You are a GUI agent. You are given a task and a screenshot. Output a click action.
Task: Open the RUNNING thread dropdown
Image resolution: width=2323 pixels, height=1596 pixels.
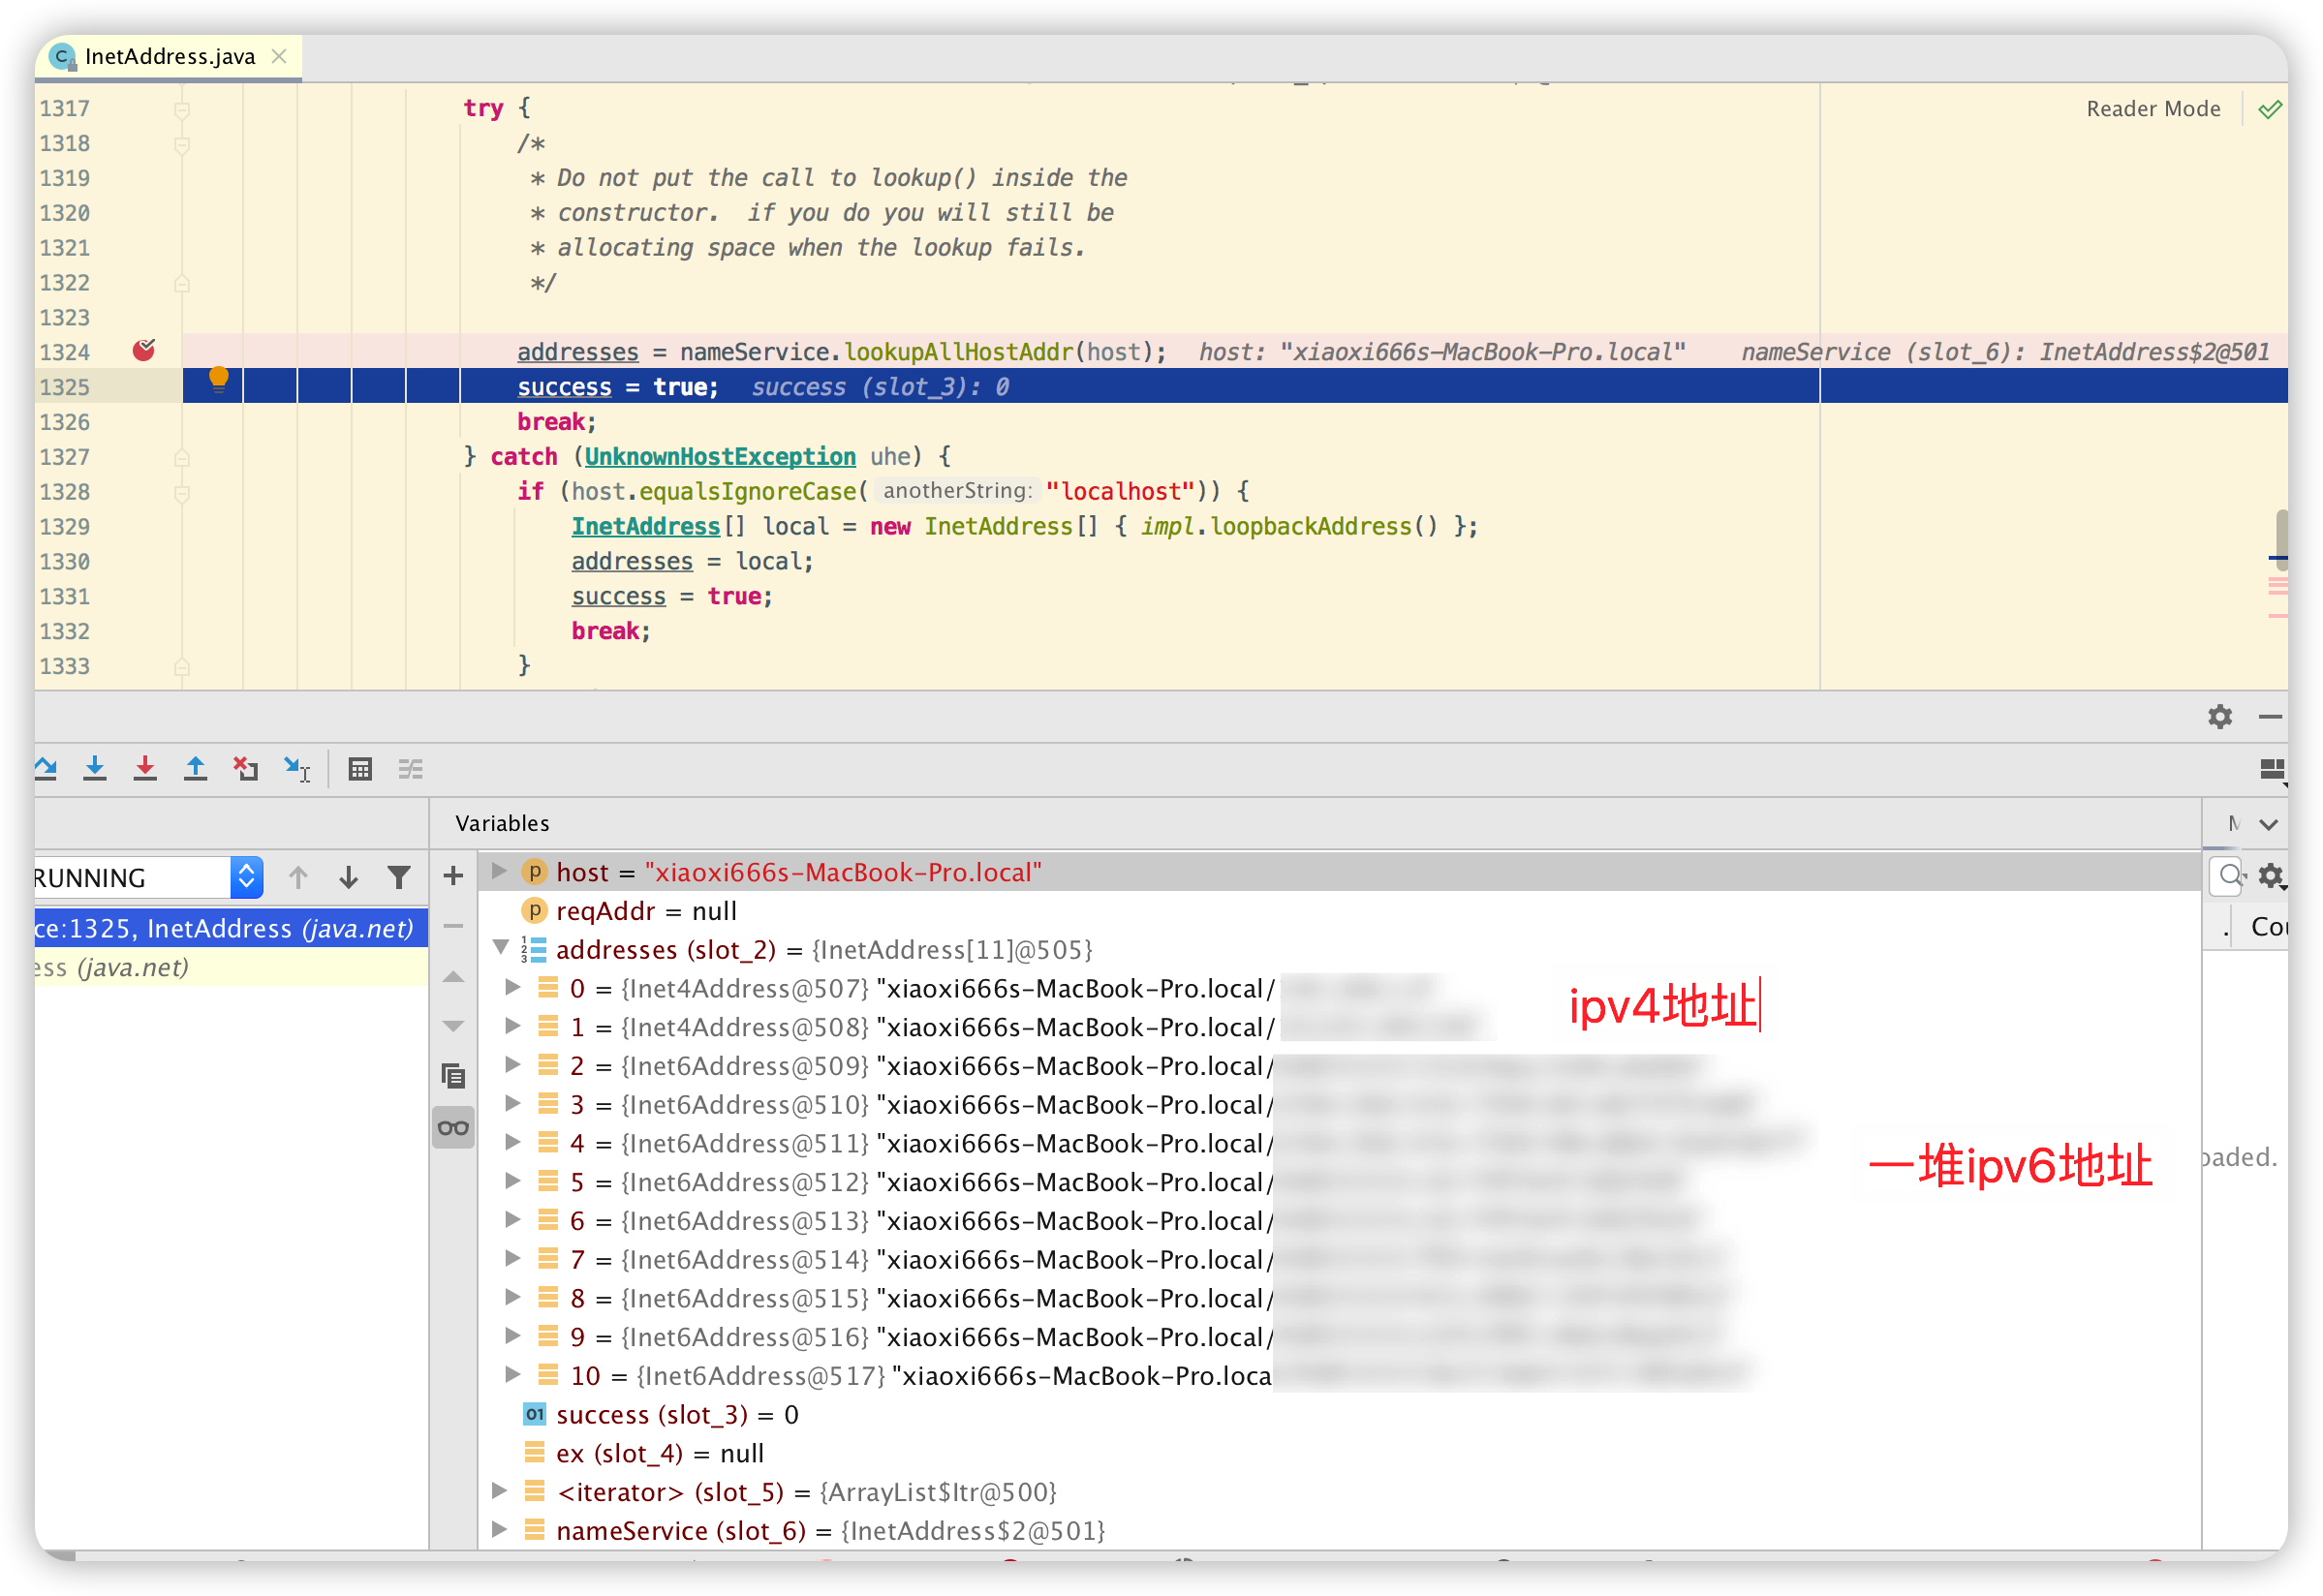point(246,877)
